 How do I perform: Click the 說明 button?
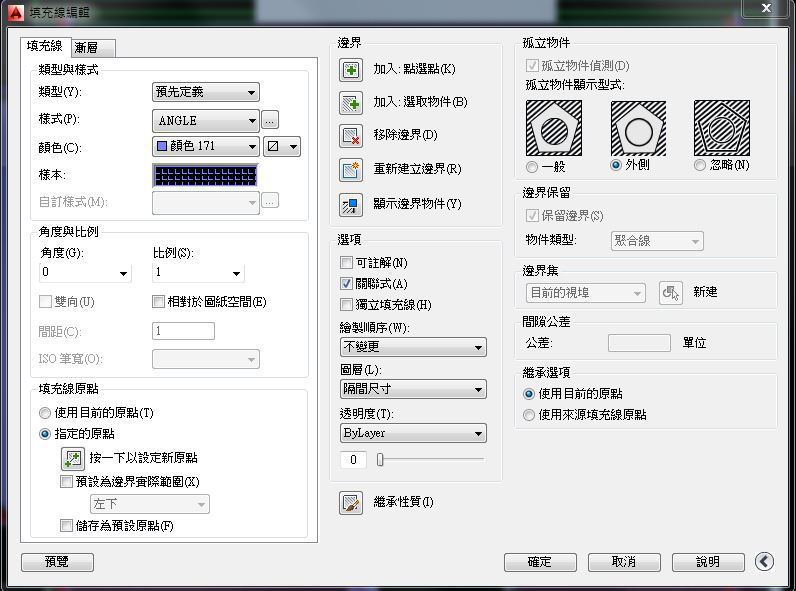click(708, 562)
